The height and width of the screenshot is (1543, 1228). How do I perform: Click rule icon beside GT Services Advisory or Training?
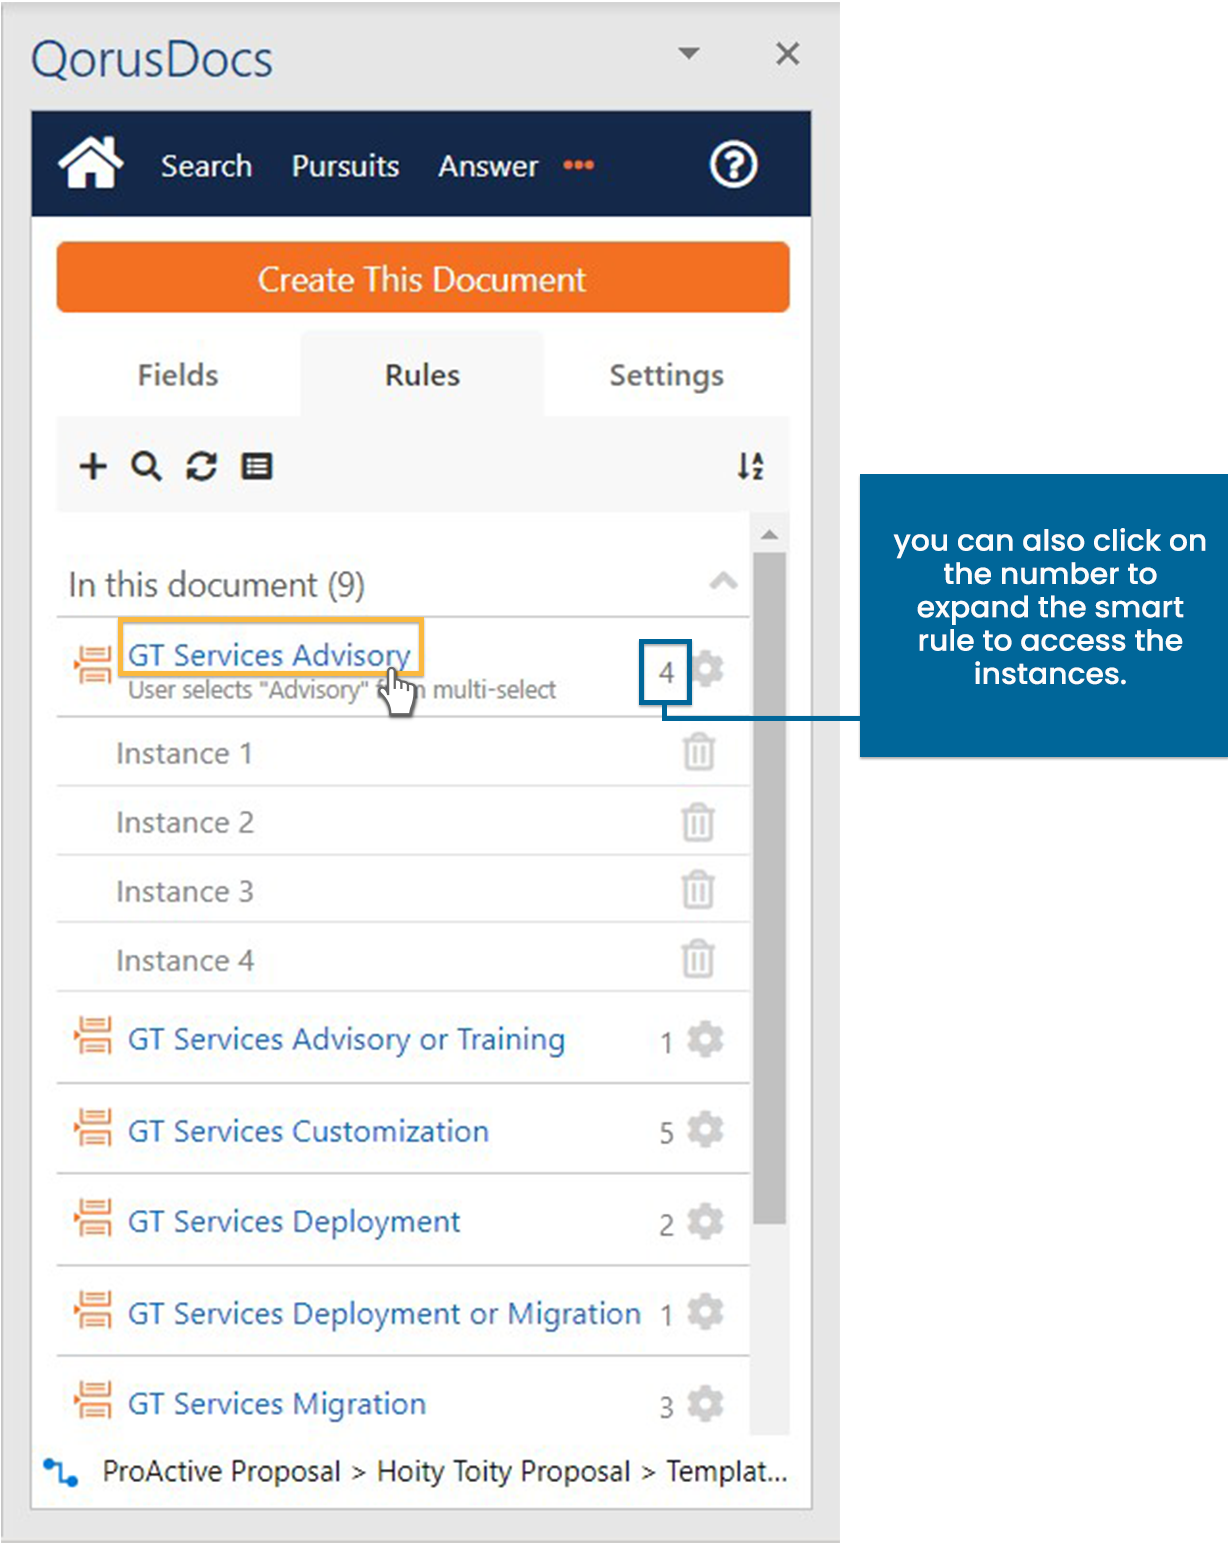pyautogui.click(x=94, y=1037)
